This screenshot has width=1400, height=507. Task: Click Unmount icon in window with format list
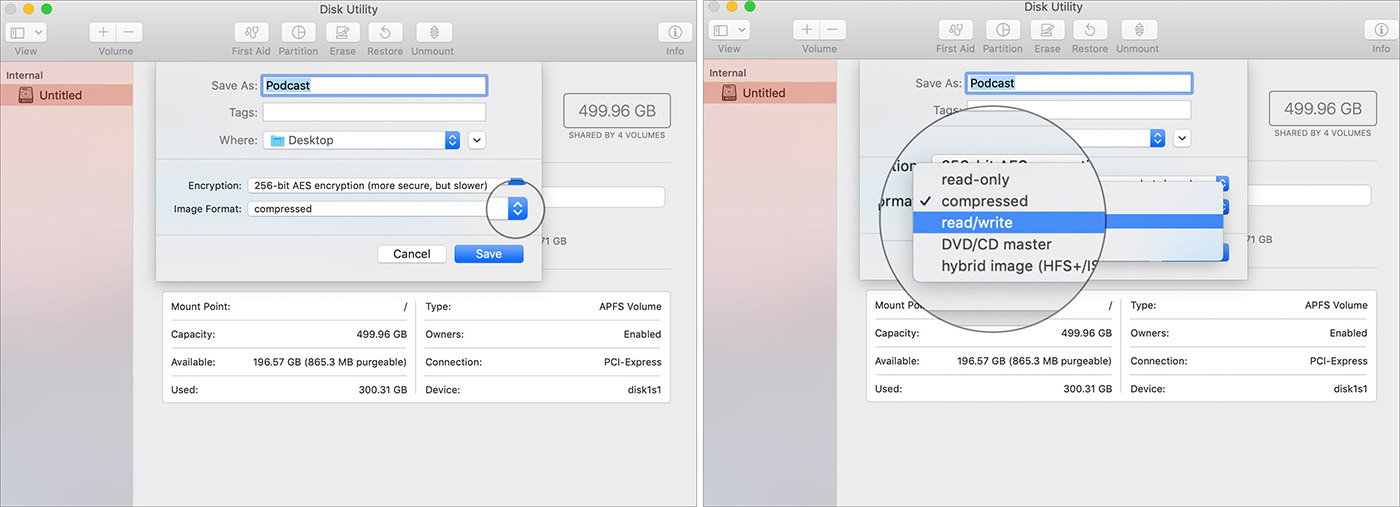[x=1138, y=30]
